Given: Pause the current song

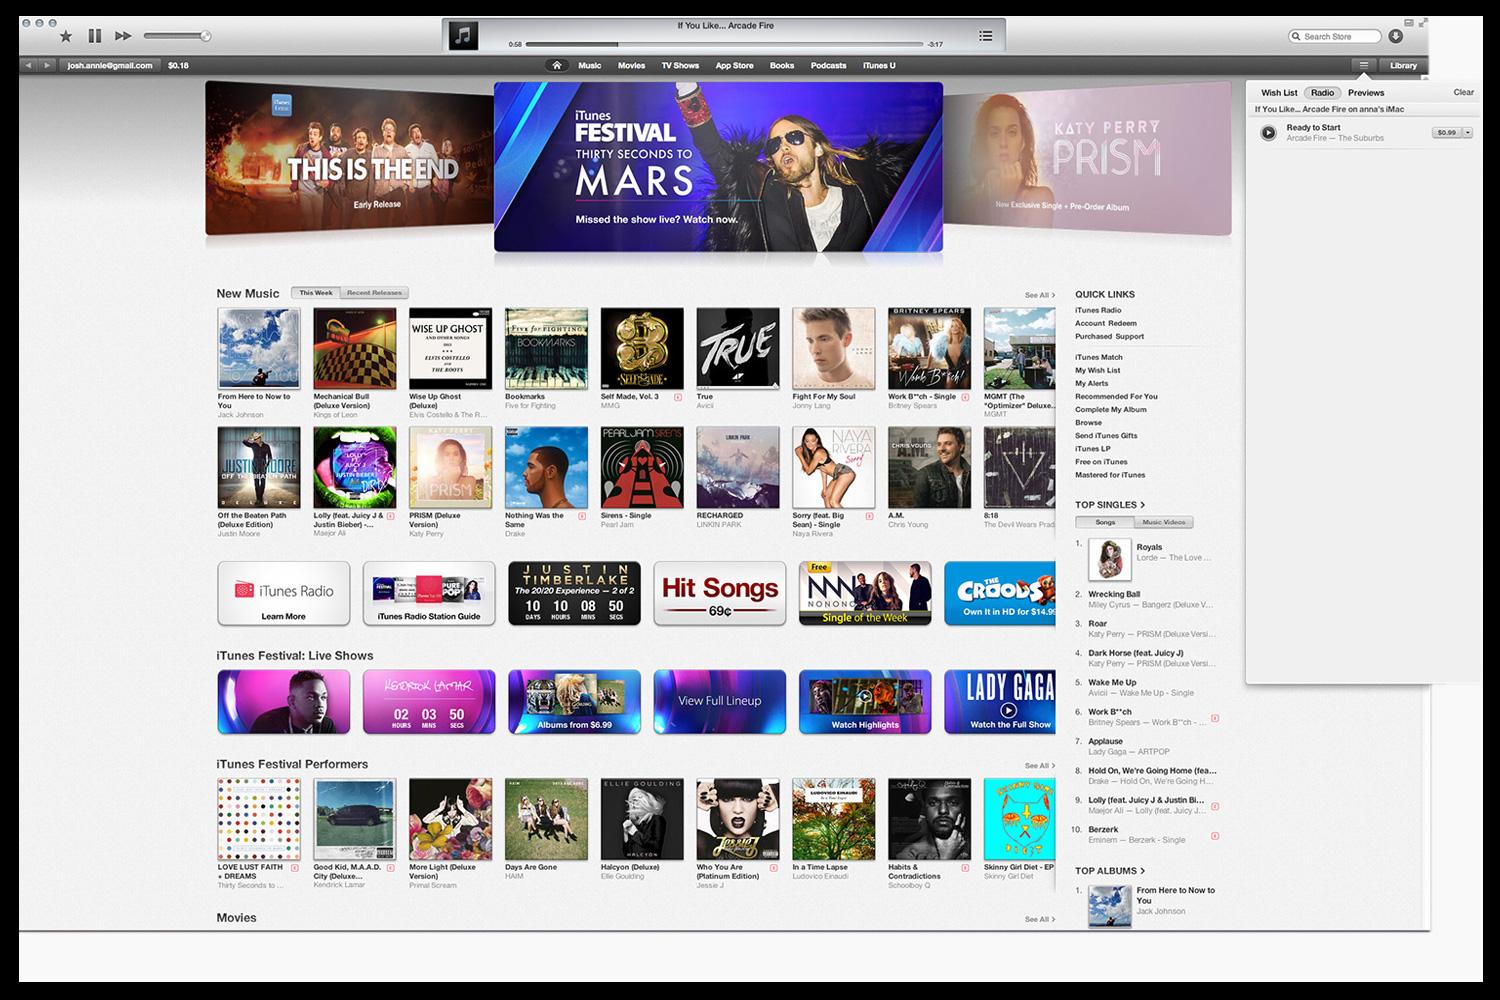Looking at the screenshot, I should pos(95,36).
